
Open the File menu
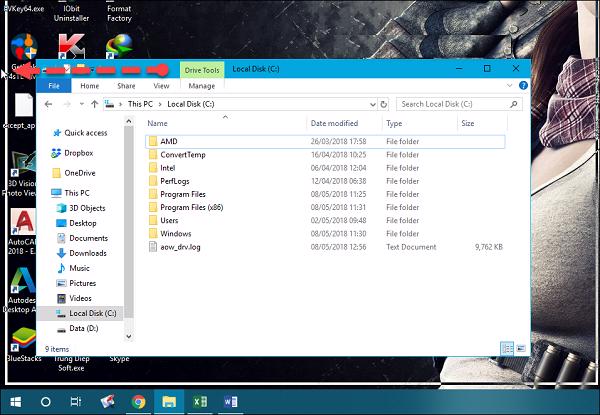coord(54,86)
